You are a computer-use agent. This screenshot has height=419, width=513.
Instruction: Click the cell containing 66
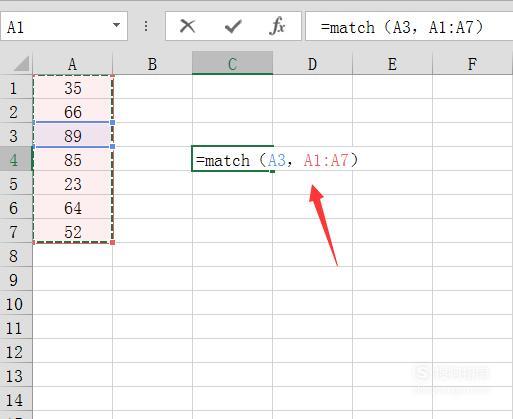click(73, 112)
